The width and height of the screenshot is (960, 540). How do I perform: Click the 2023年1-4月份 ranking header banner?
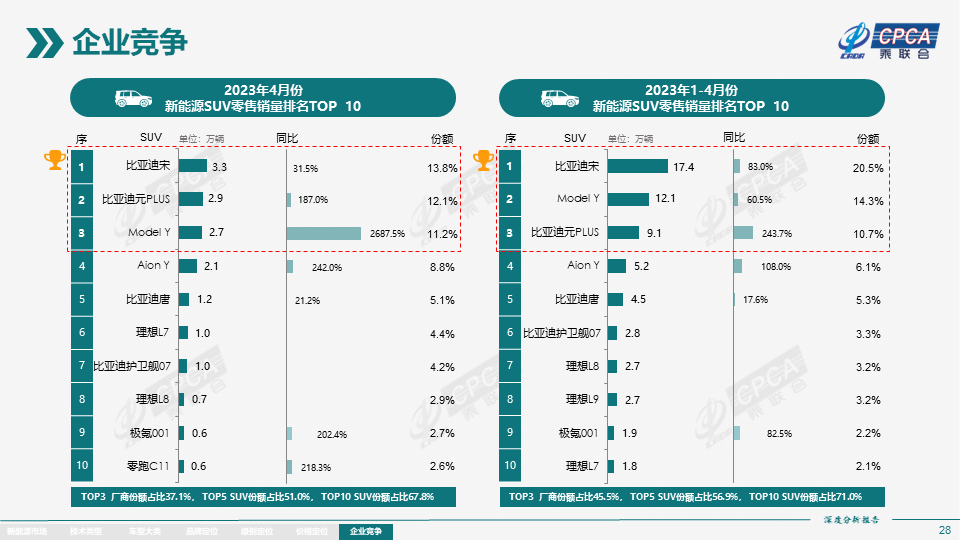click(x=691, y=98)
